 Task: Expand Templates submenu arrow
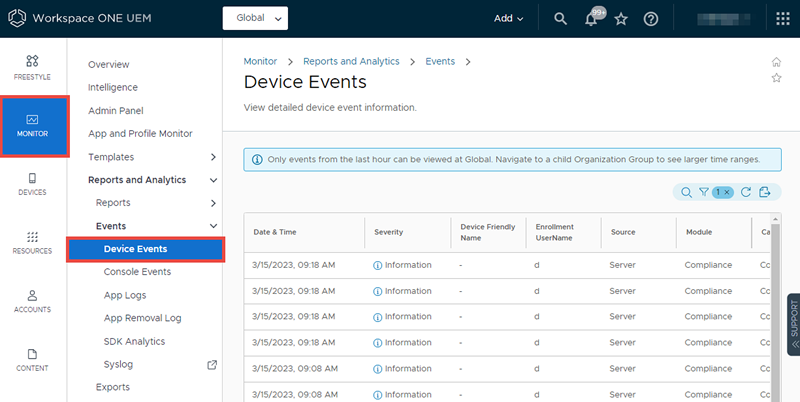point(213,157)
